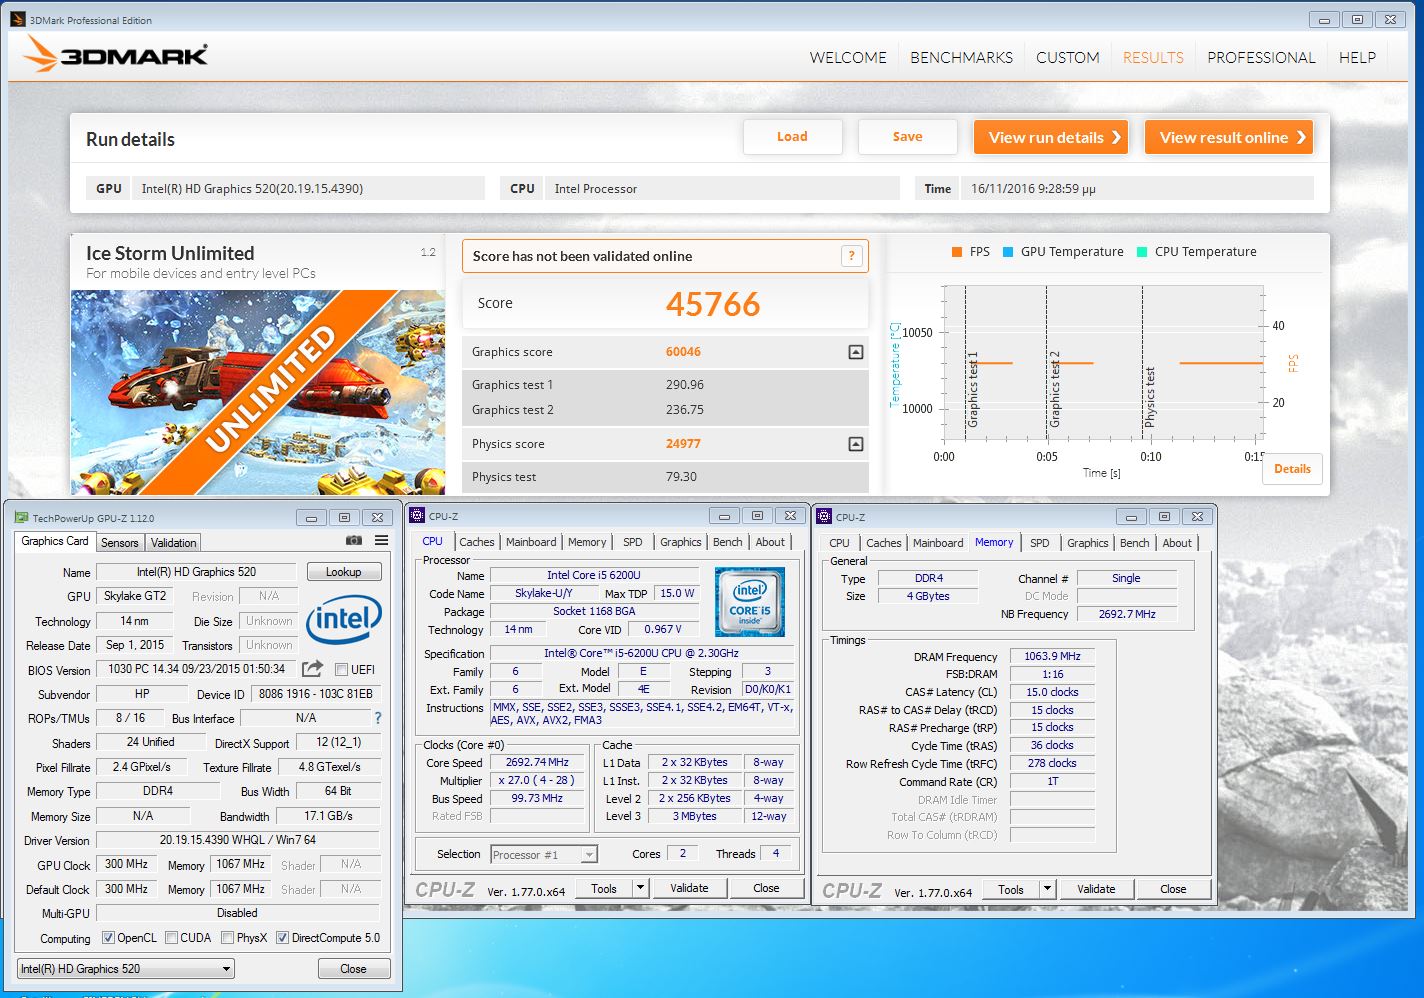Open Mainboard tab in CPU-Z CPU window

(531, 542)
